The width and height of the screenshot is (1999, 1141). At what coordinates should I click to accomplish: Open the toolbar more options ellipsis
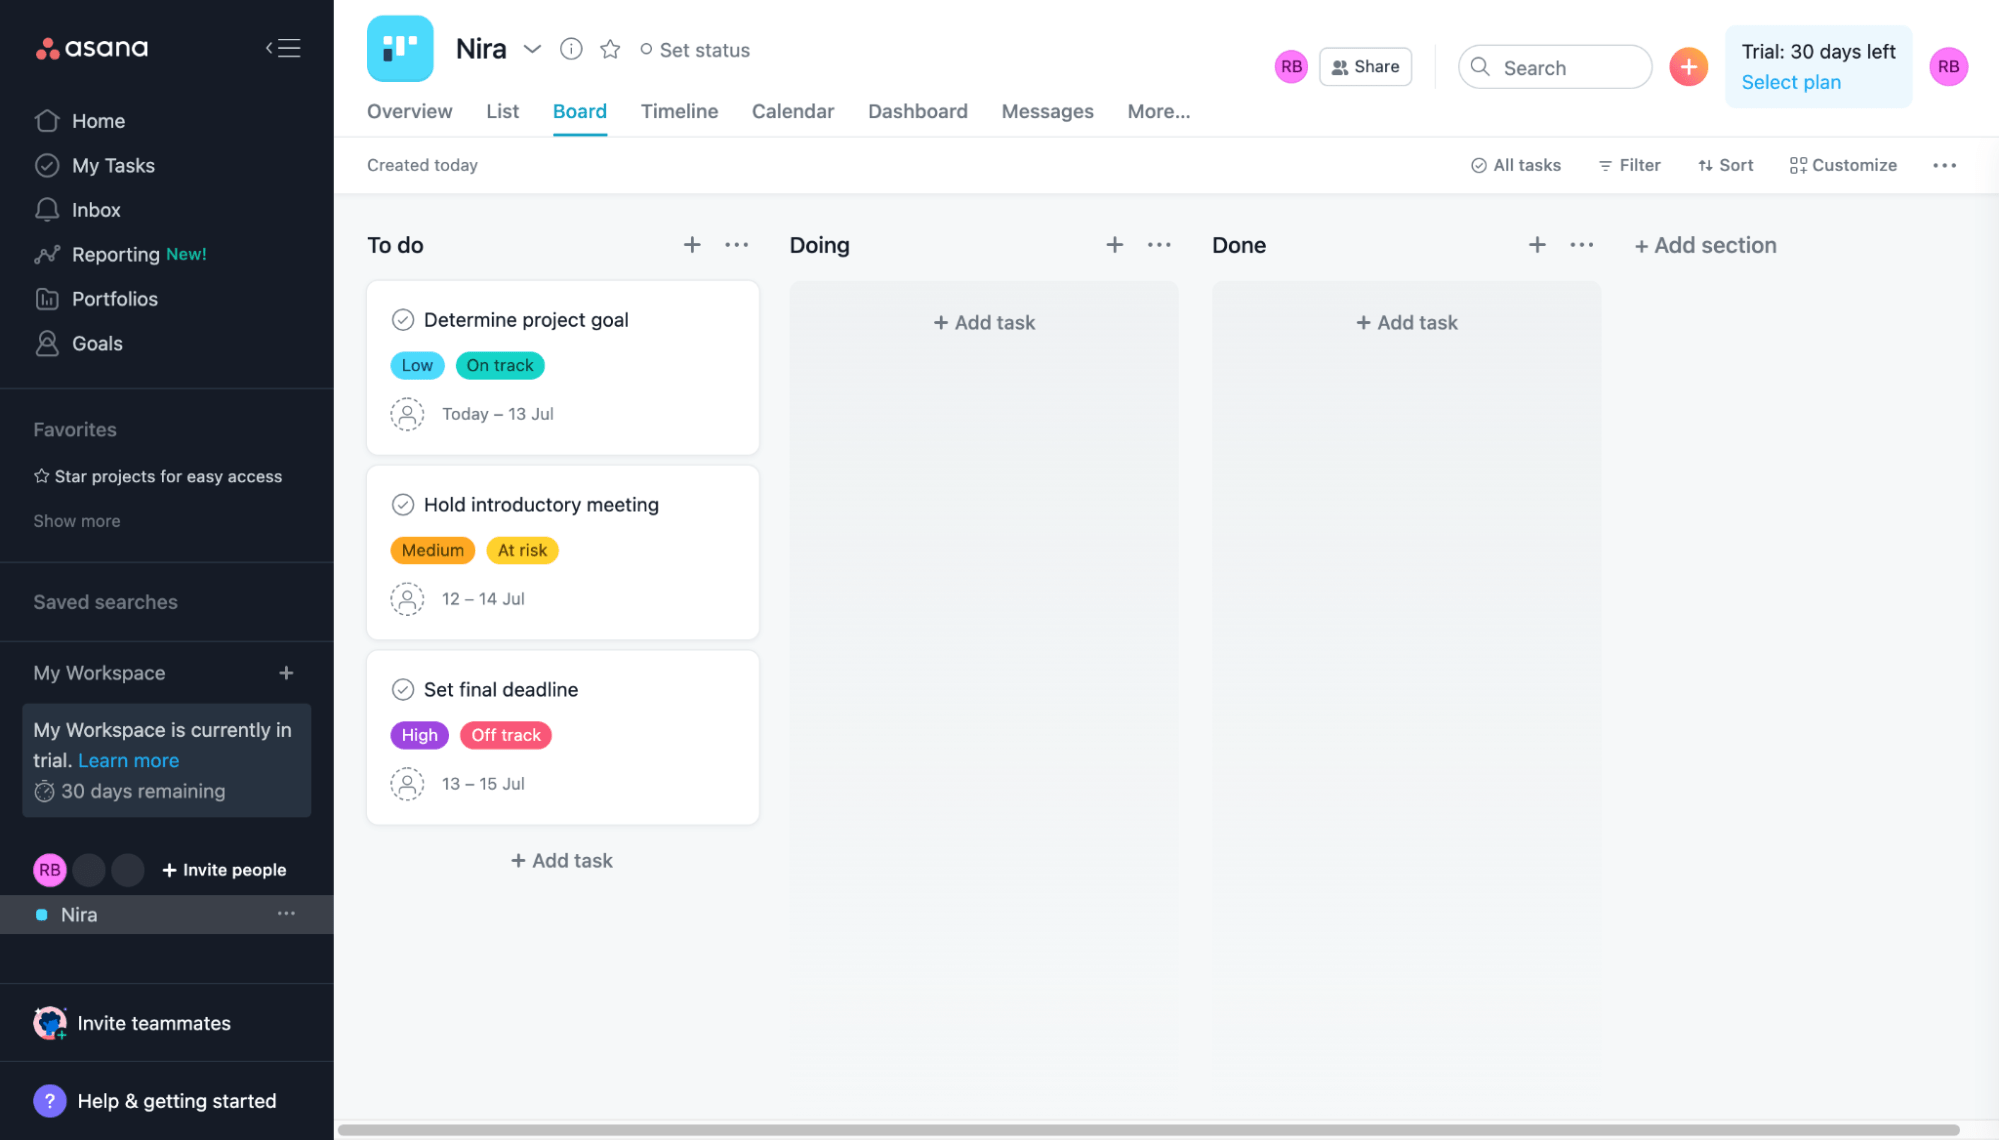coord(1944,166)
